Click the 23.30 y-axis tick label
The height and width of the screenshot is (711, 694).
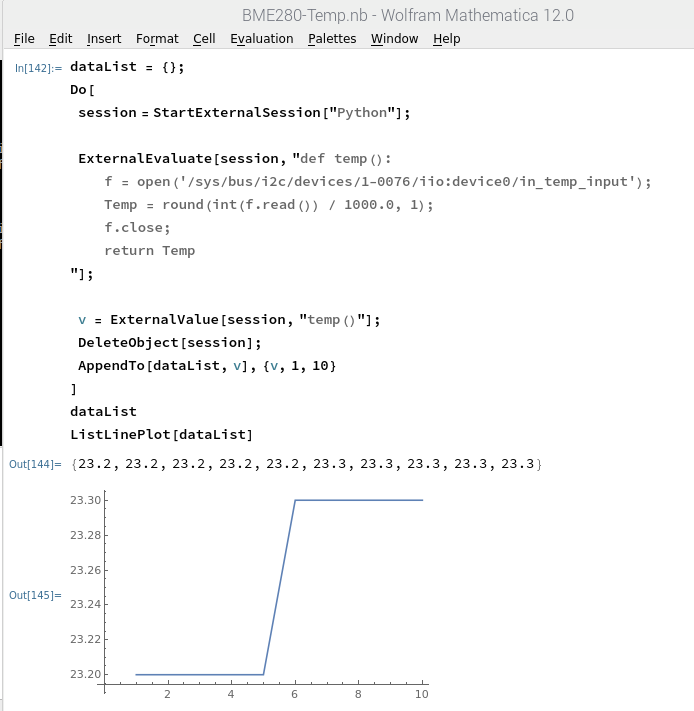pyautogui.click(x=85, y=500)
